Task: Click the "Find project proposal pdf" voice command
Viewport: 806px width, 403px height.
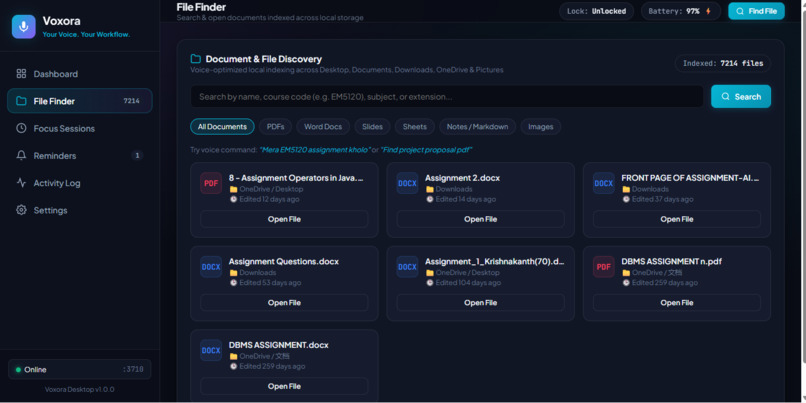Action: click(426, 150)
